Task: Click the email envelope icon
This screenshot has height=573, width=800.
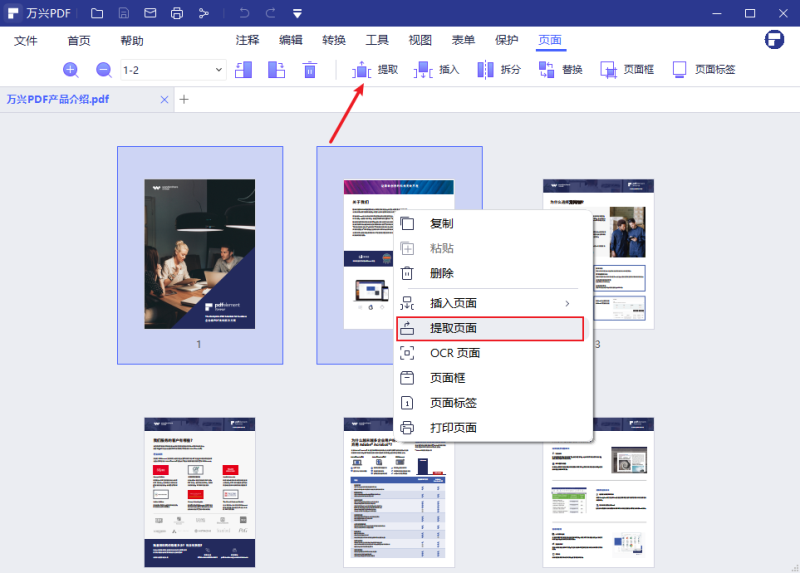Action: point(150,13)
